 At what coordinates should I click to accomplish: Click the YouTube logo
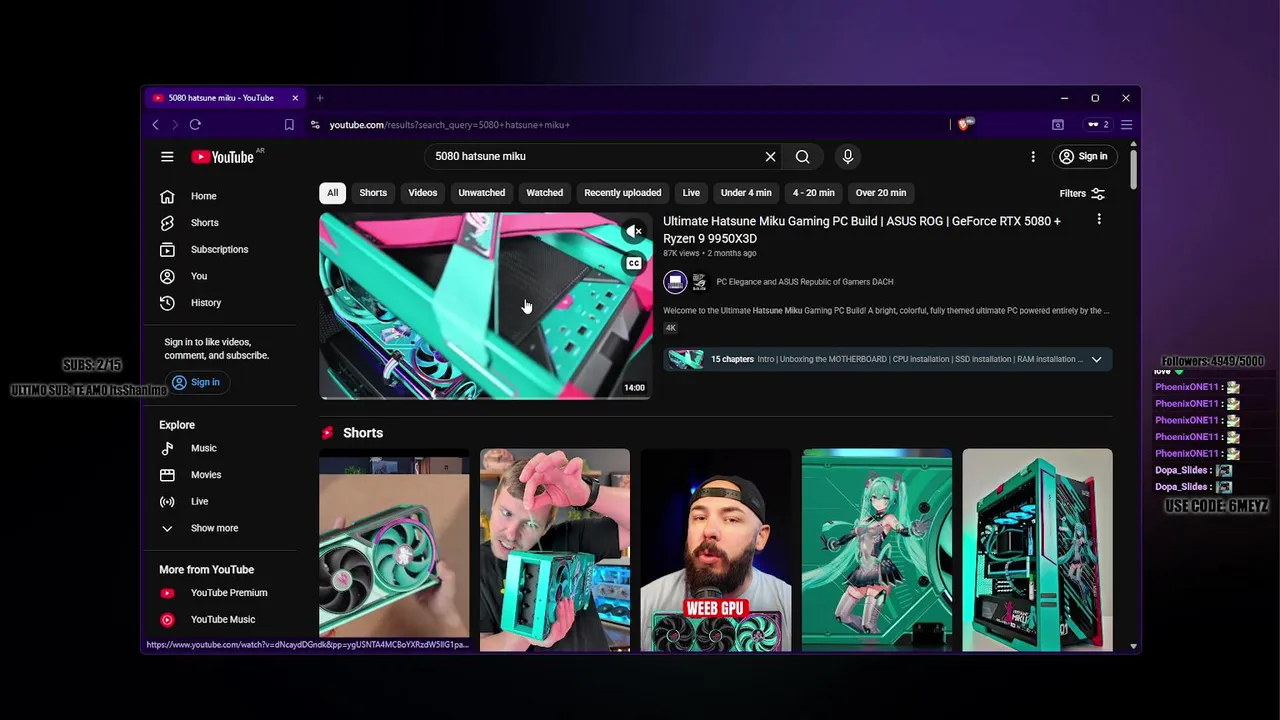223,157
